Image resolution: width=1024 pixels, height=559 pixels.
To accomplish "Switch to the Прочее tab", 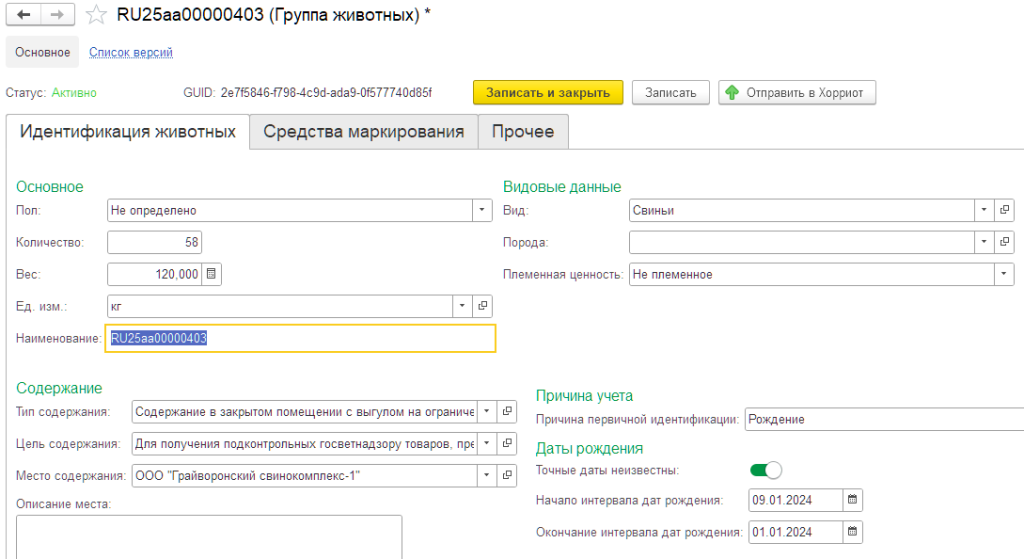I will [x=523, y=132].
